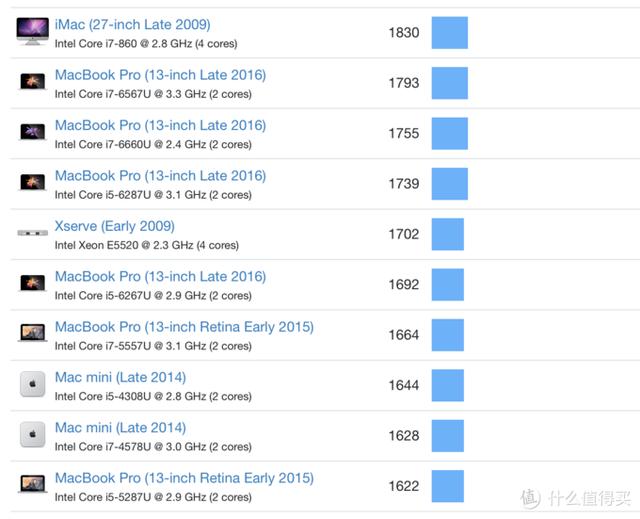Click the MacBook Pro thumbnail in i7-6567U row
This screenshot has height=519, width=640.
point(33,82)
